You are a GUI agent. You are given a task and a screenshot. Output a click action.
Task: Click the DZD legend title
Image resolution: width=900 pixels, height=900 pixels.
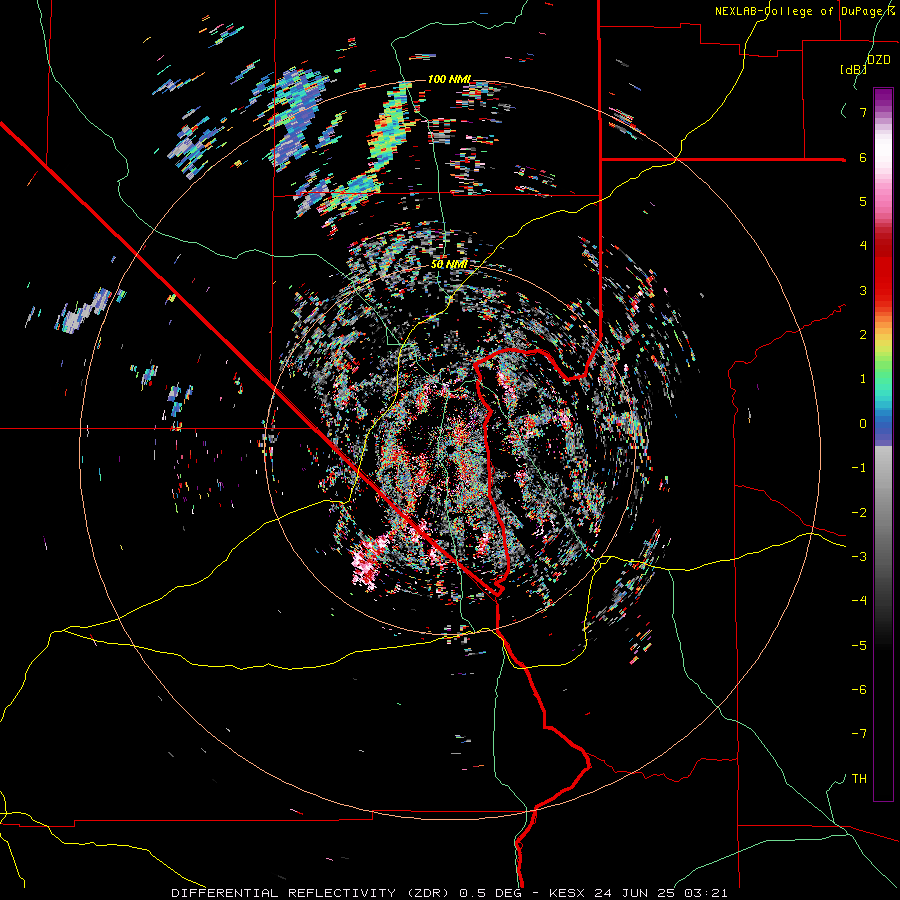click(878, 60)
